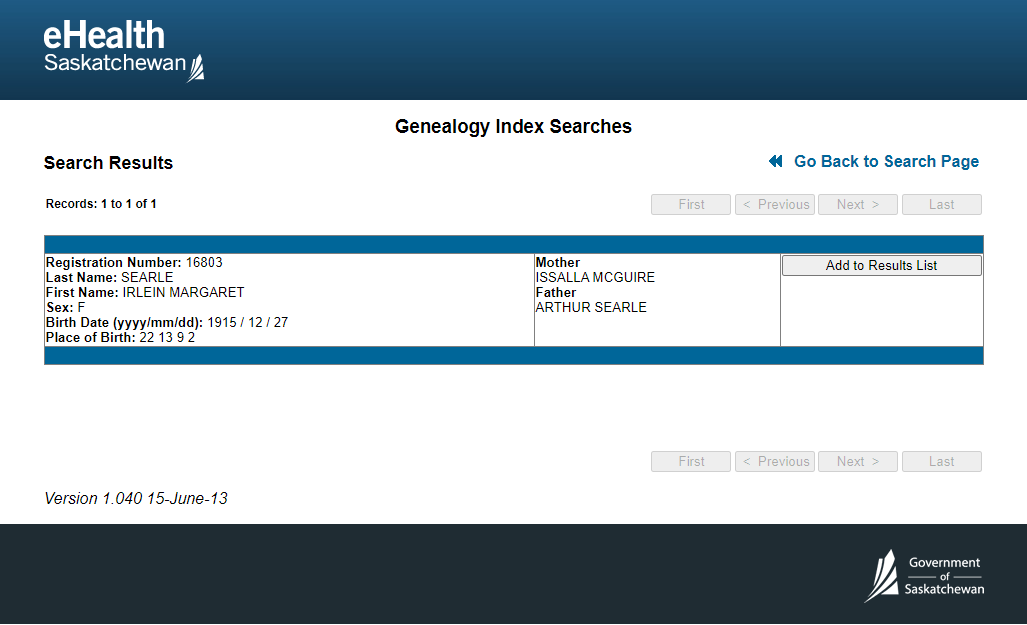Click the double-arrow rewind icon beside Go Back
This screenshot has height=625, width=1027.
[x=776, y=162]
